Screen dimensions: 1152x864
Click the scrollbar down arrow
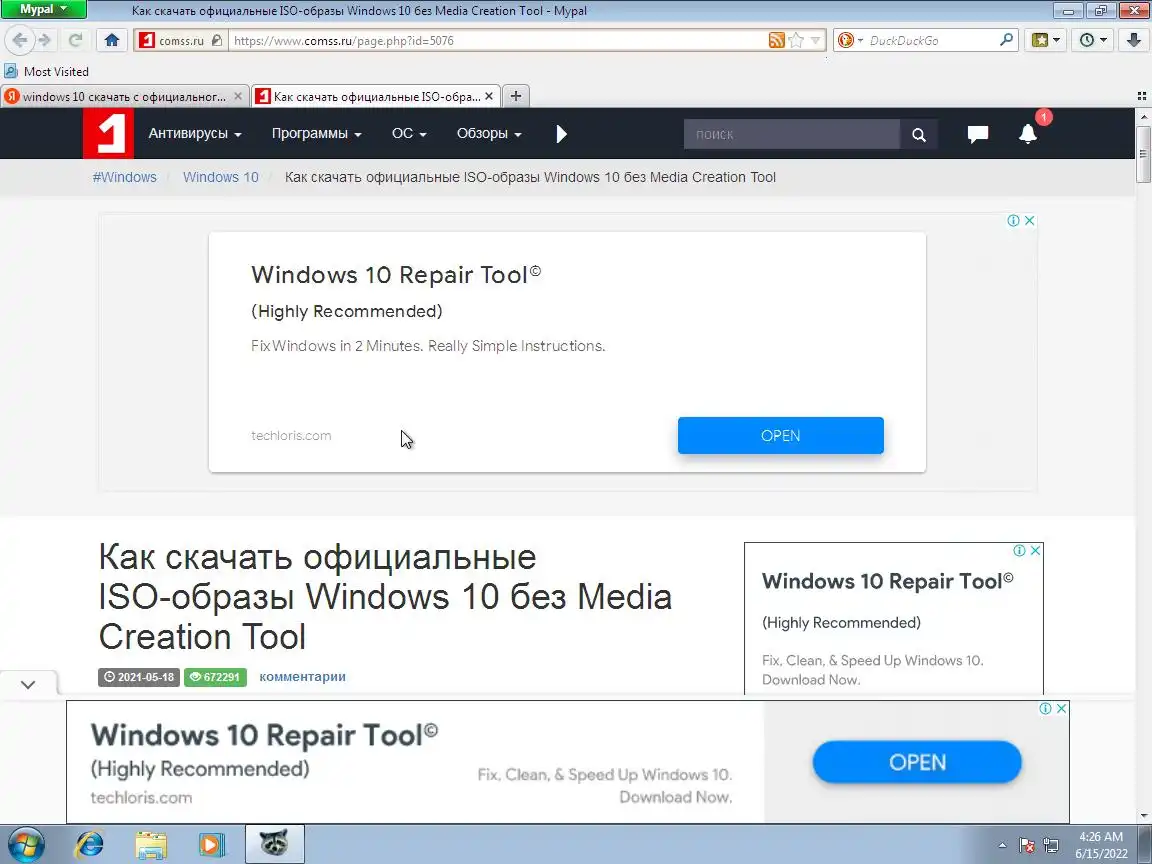click(x=1143, y=816)
